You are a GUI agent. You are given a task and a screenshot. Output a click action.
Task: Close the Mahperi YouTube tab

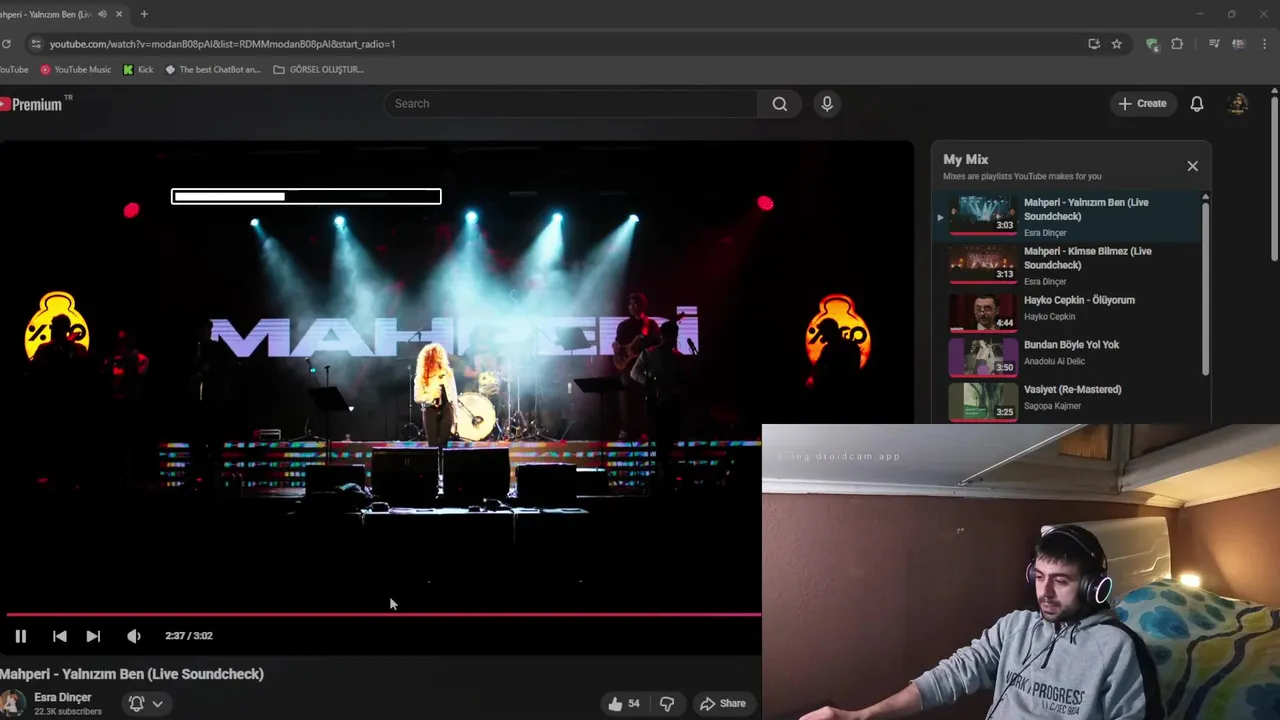tap(120, 14)
